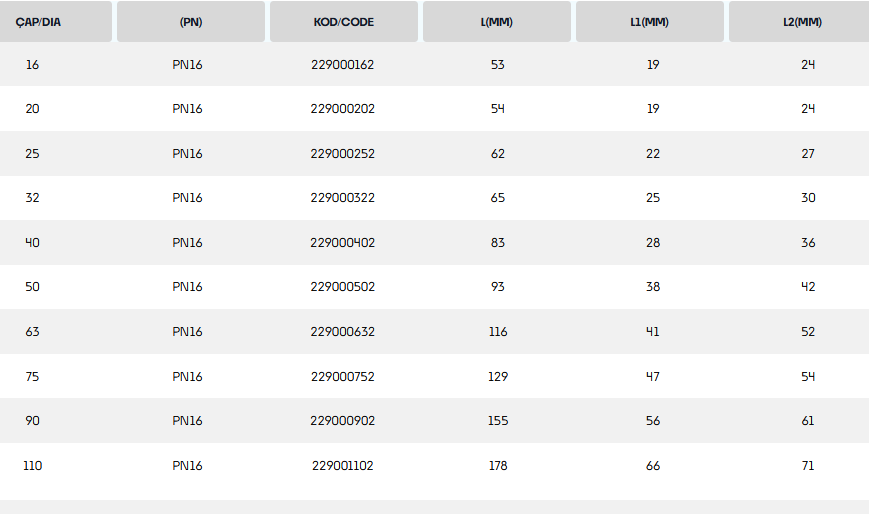The height and width of the screenshot is (514, 869).
Task: Select product code 229000322
Action: [343, 198]
